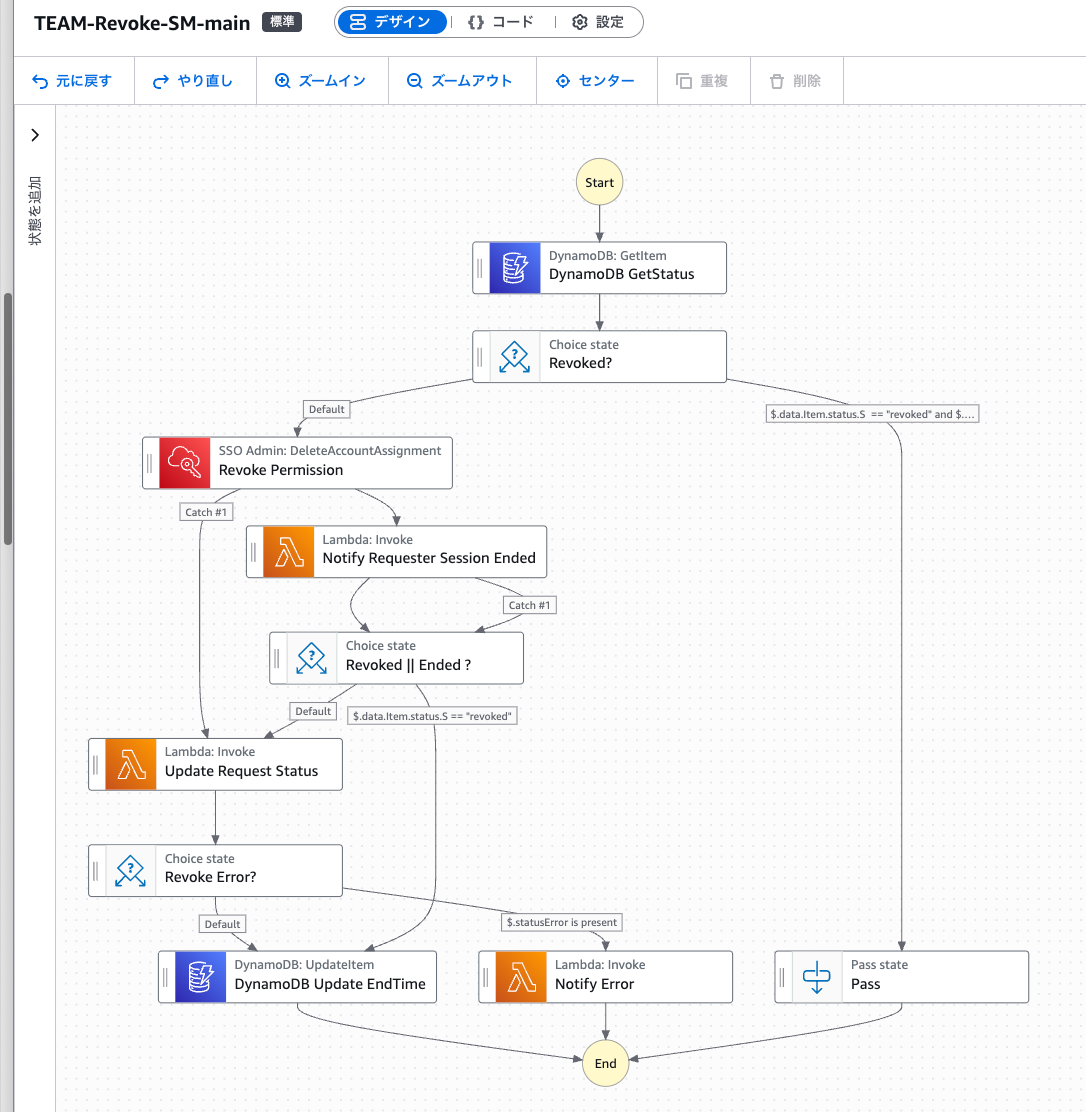Click the Revoke Error? choice state icon
1086x1112 pixels.
[x=131, y=870]
